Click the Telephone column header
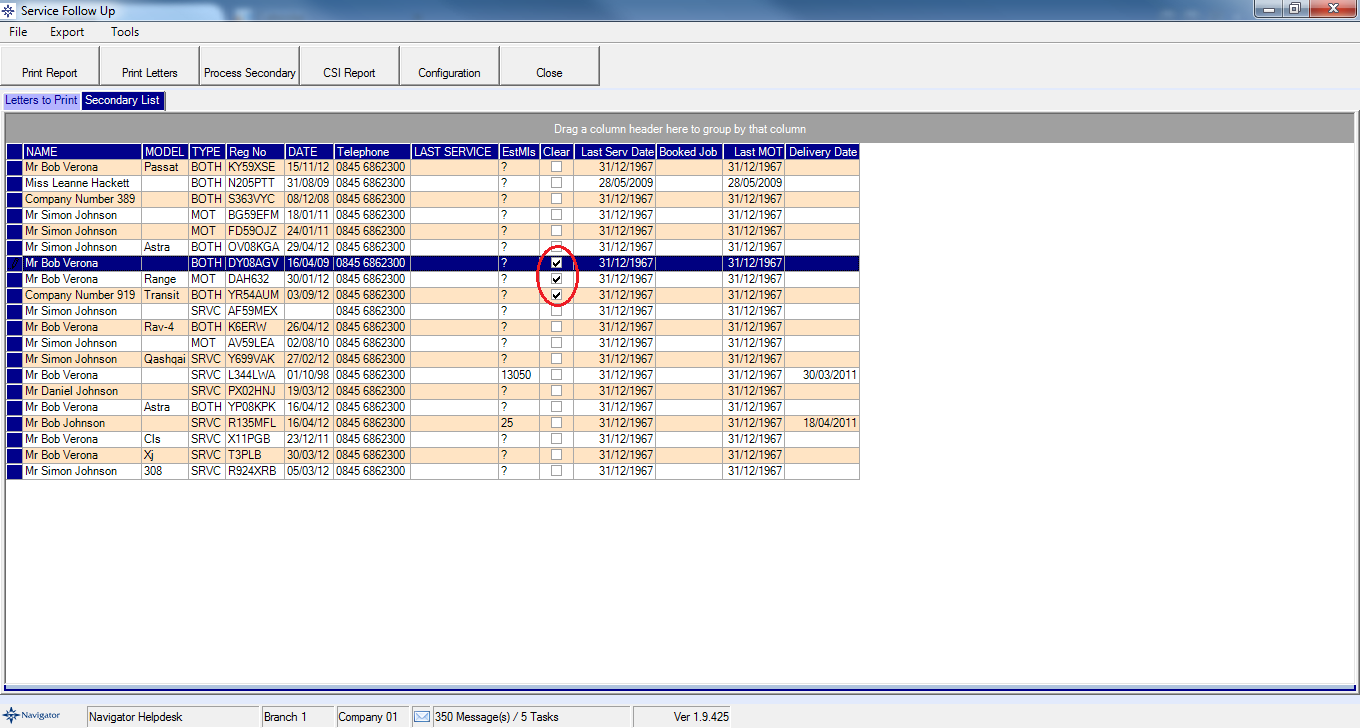This screenshot has width=1360, height=728. 372,152
